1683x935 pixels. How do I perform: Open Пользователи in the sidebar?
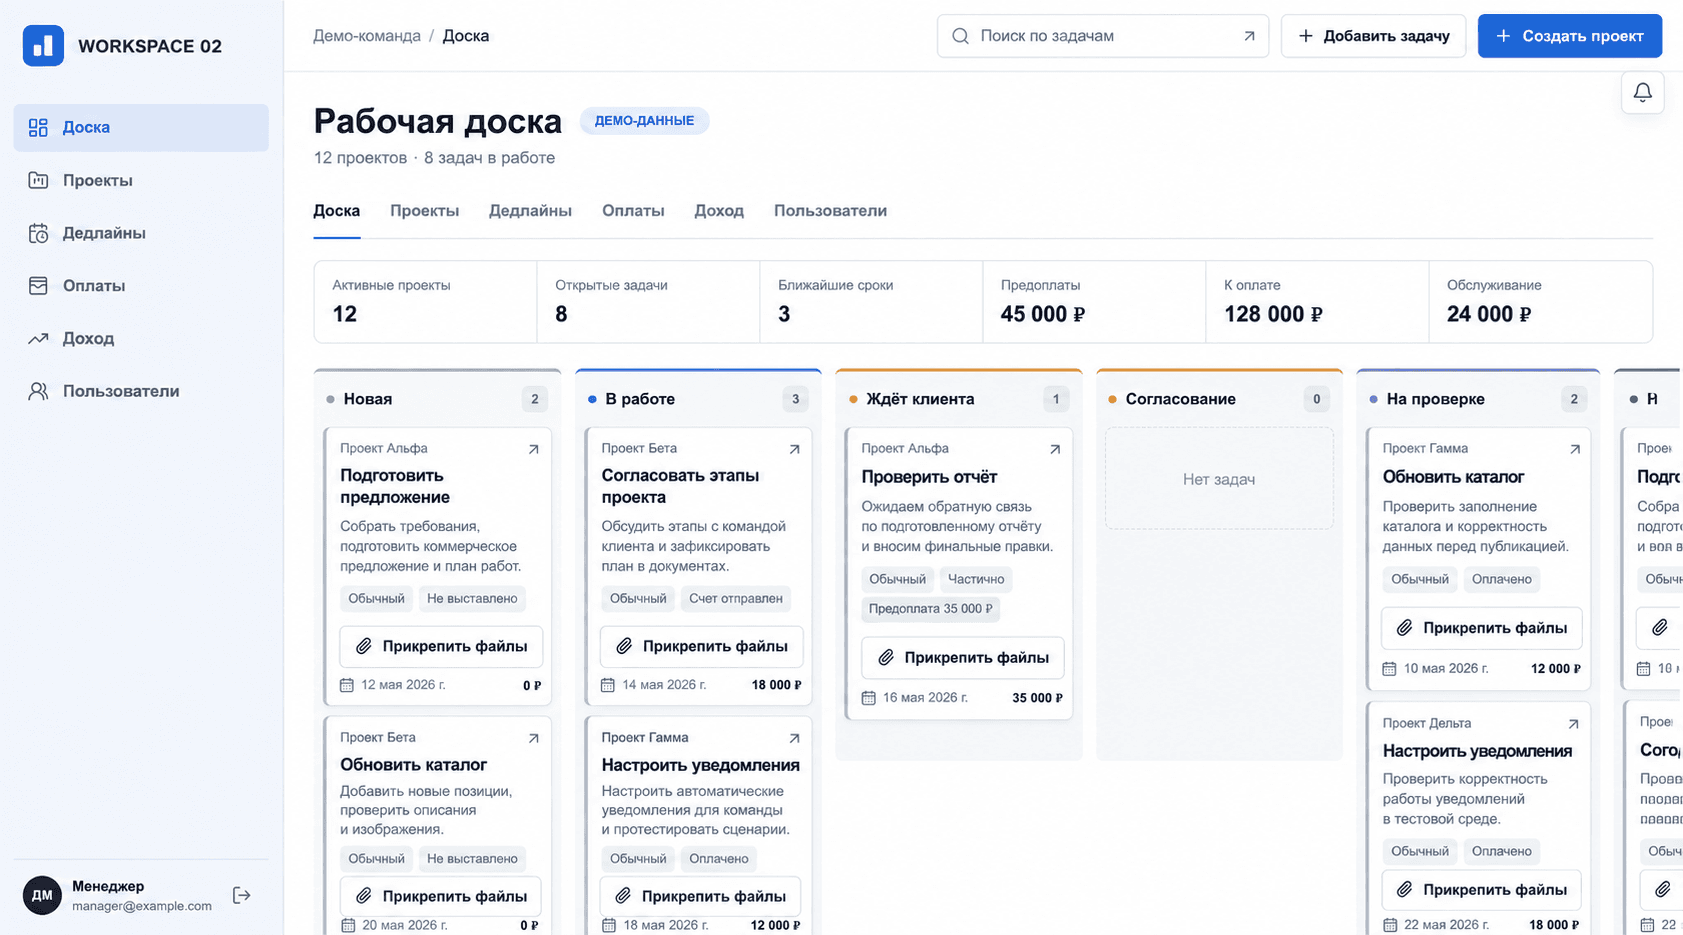point(141,391)
